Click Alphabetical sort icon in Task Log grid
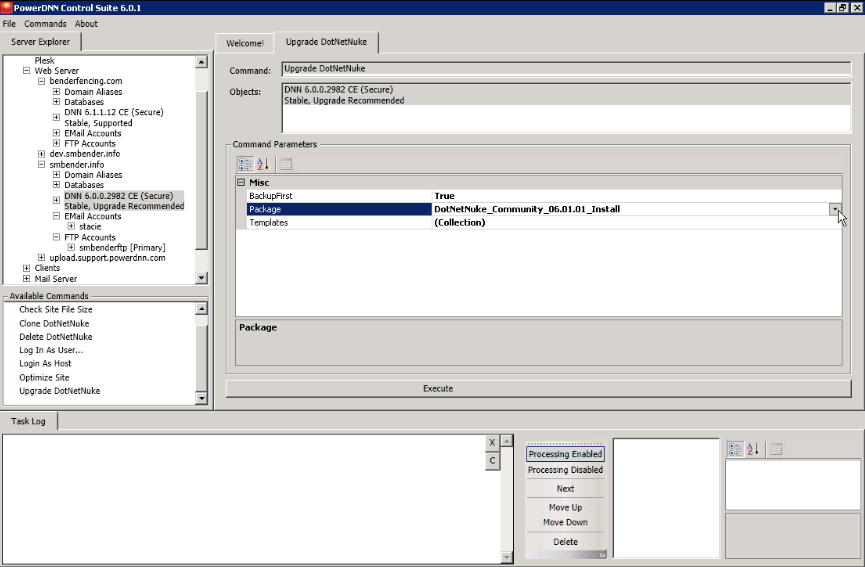This screenshot has height=567, width=865. coord(753,449)
